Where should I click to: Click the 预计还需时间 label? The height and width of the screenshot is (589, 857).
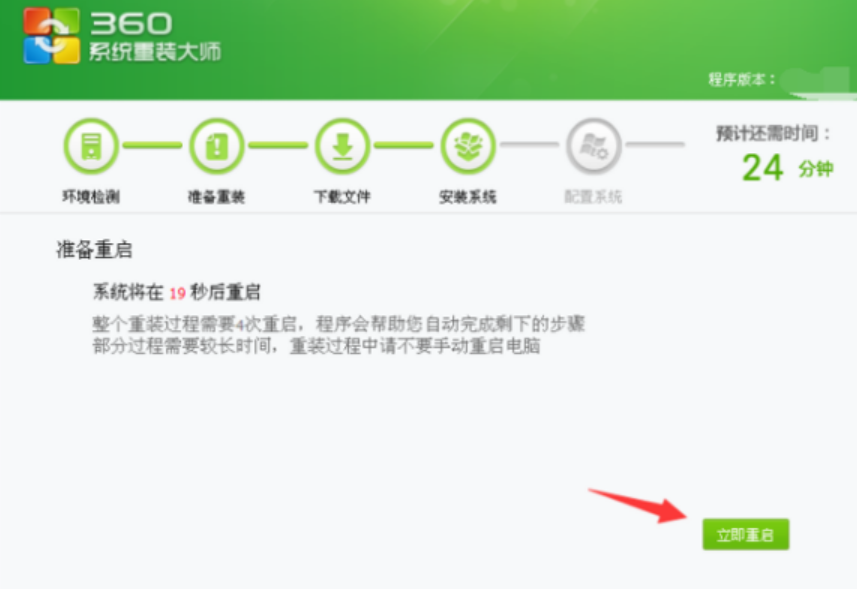point(773,133)
